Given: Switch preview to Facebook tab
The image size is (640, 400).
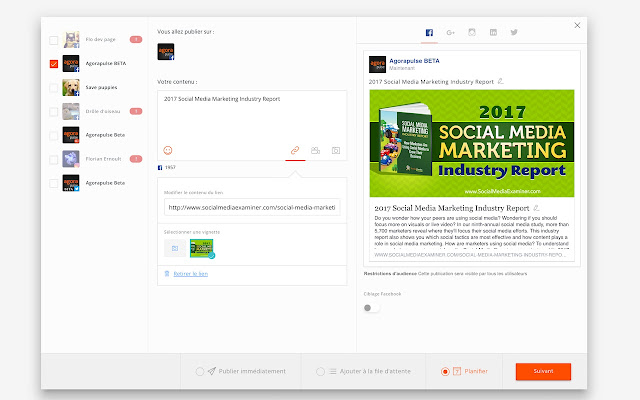Looking at the screenshot, I should 429,33.
